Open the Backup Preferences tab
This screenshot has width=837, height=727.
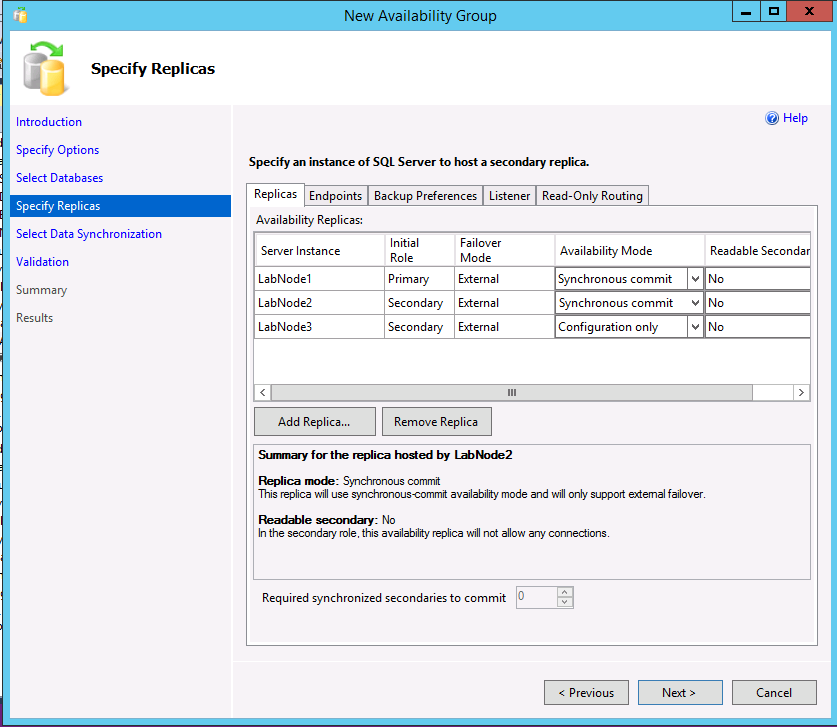point(424,195)
